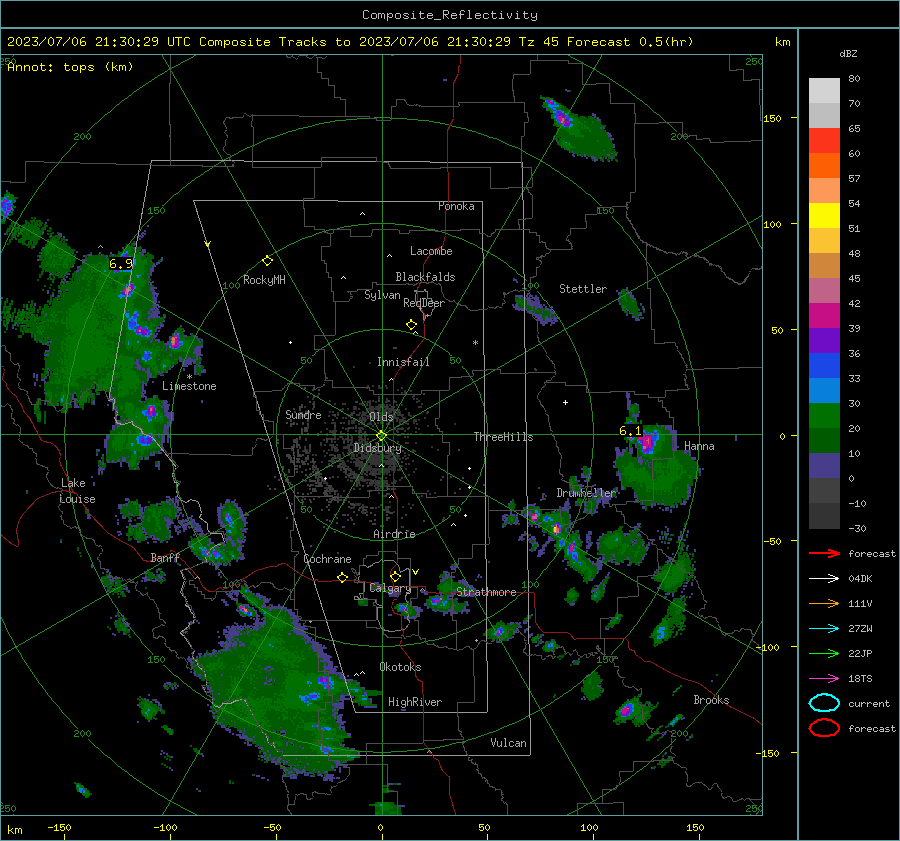The width and height of the screenshot is (900, 841).
Task: Click the asterisk marker above Limestone
Action: coord(189,377)
